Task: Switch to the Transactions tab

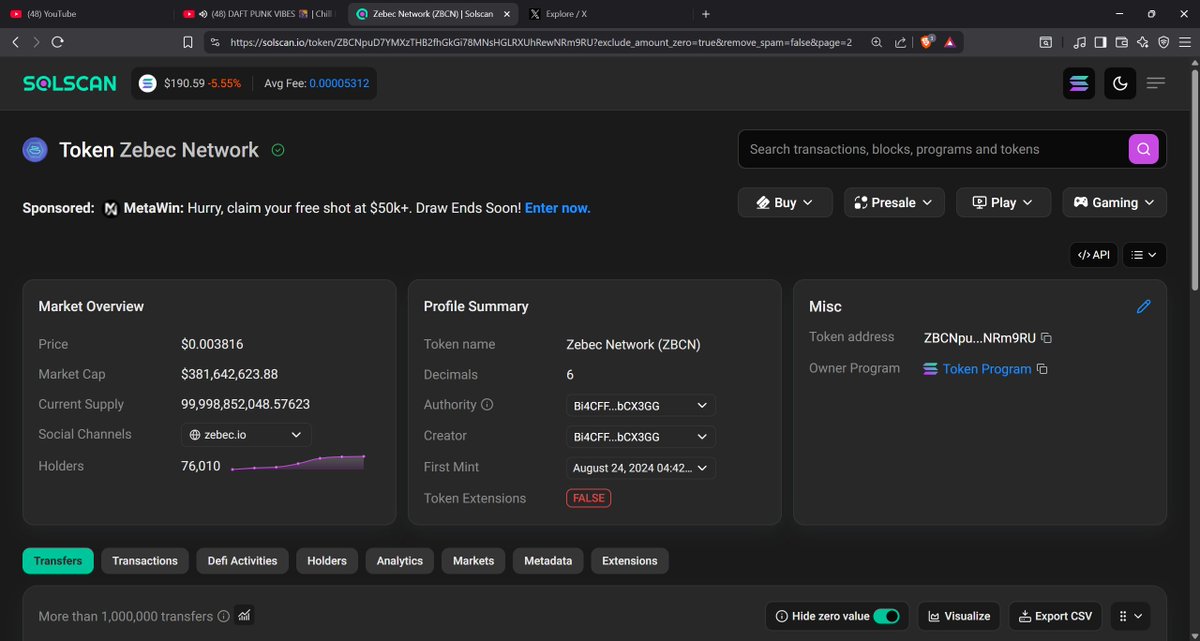Action: click(145, 561)
